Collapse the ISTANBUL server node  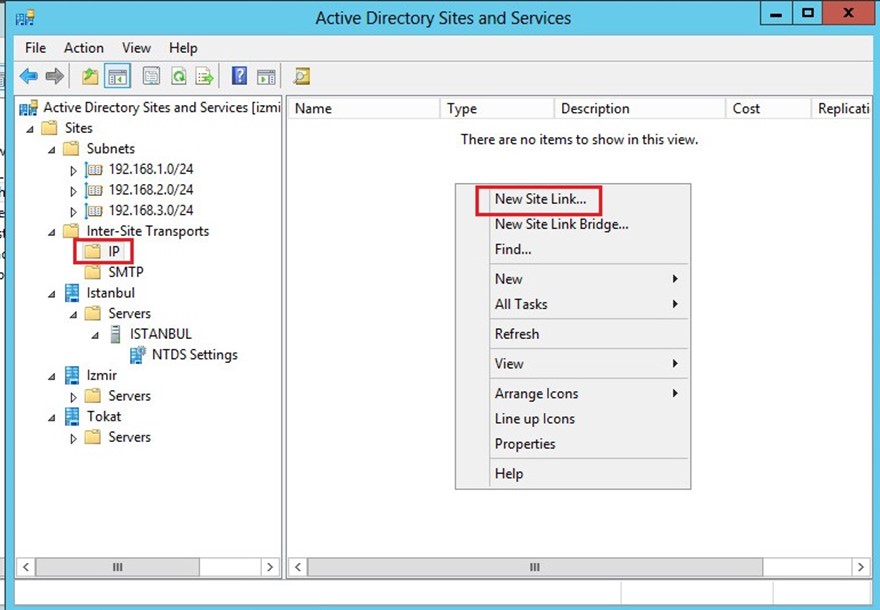point(95,335)
